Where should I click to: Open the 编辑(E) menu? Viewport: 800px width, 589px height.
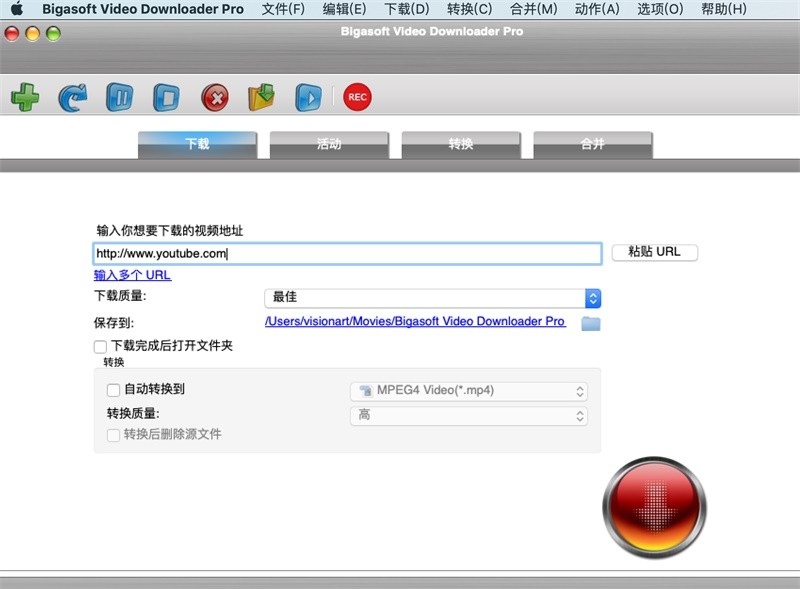(344, 9)
